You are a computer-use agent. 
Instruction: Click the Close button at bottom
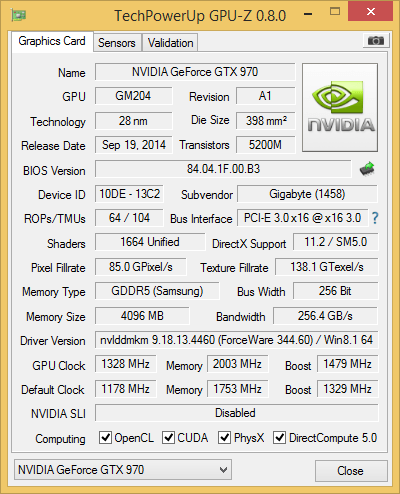[351, 471]
